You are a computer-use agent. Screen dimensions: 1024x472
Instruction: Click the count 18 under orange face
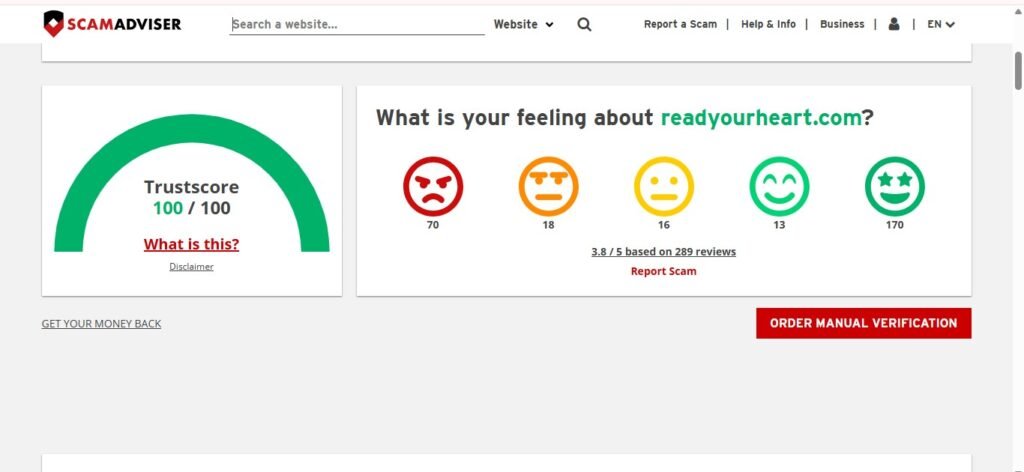(x=549, y=225)
